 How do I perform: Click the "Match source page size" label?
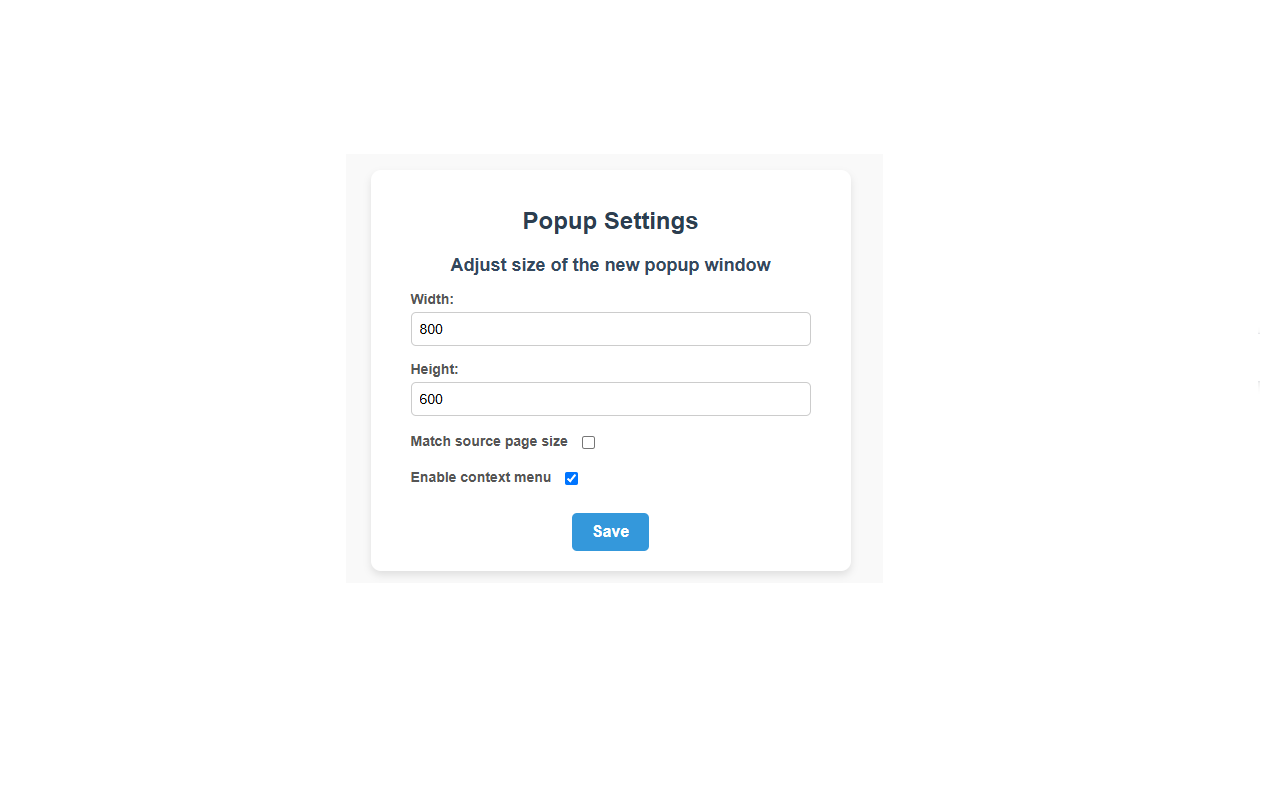tap(489, 441)
